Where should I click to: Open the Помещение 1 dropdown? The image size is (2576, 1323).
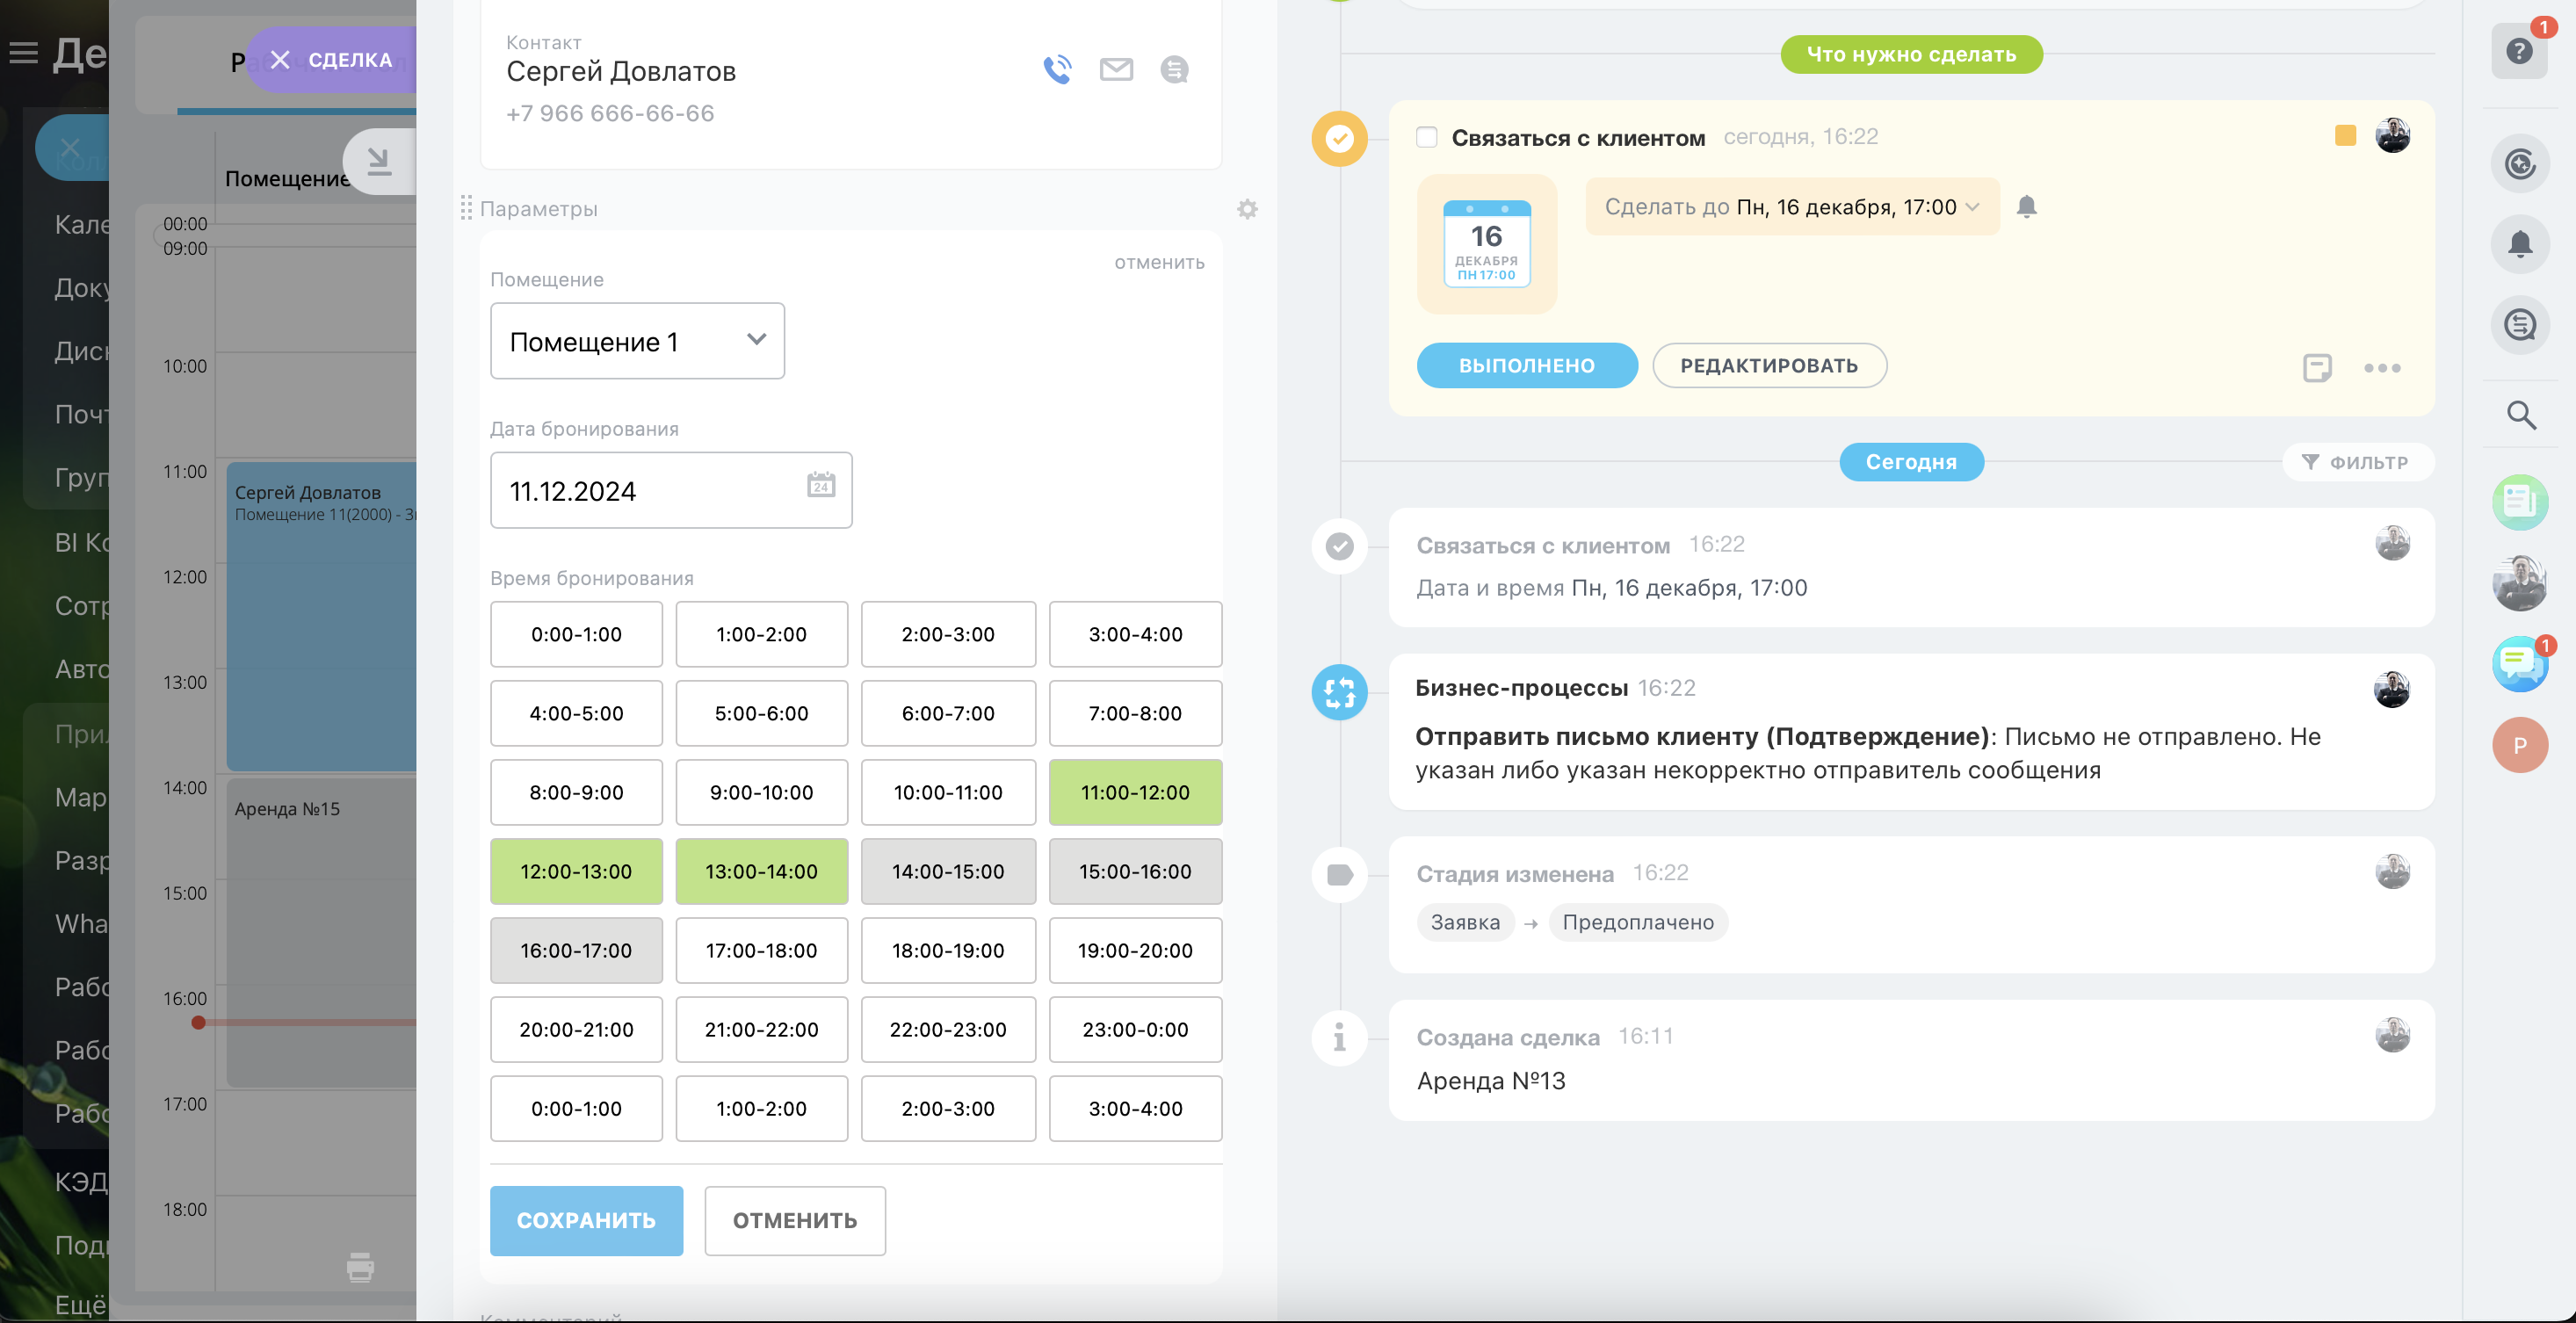tap(637, 341)
